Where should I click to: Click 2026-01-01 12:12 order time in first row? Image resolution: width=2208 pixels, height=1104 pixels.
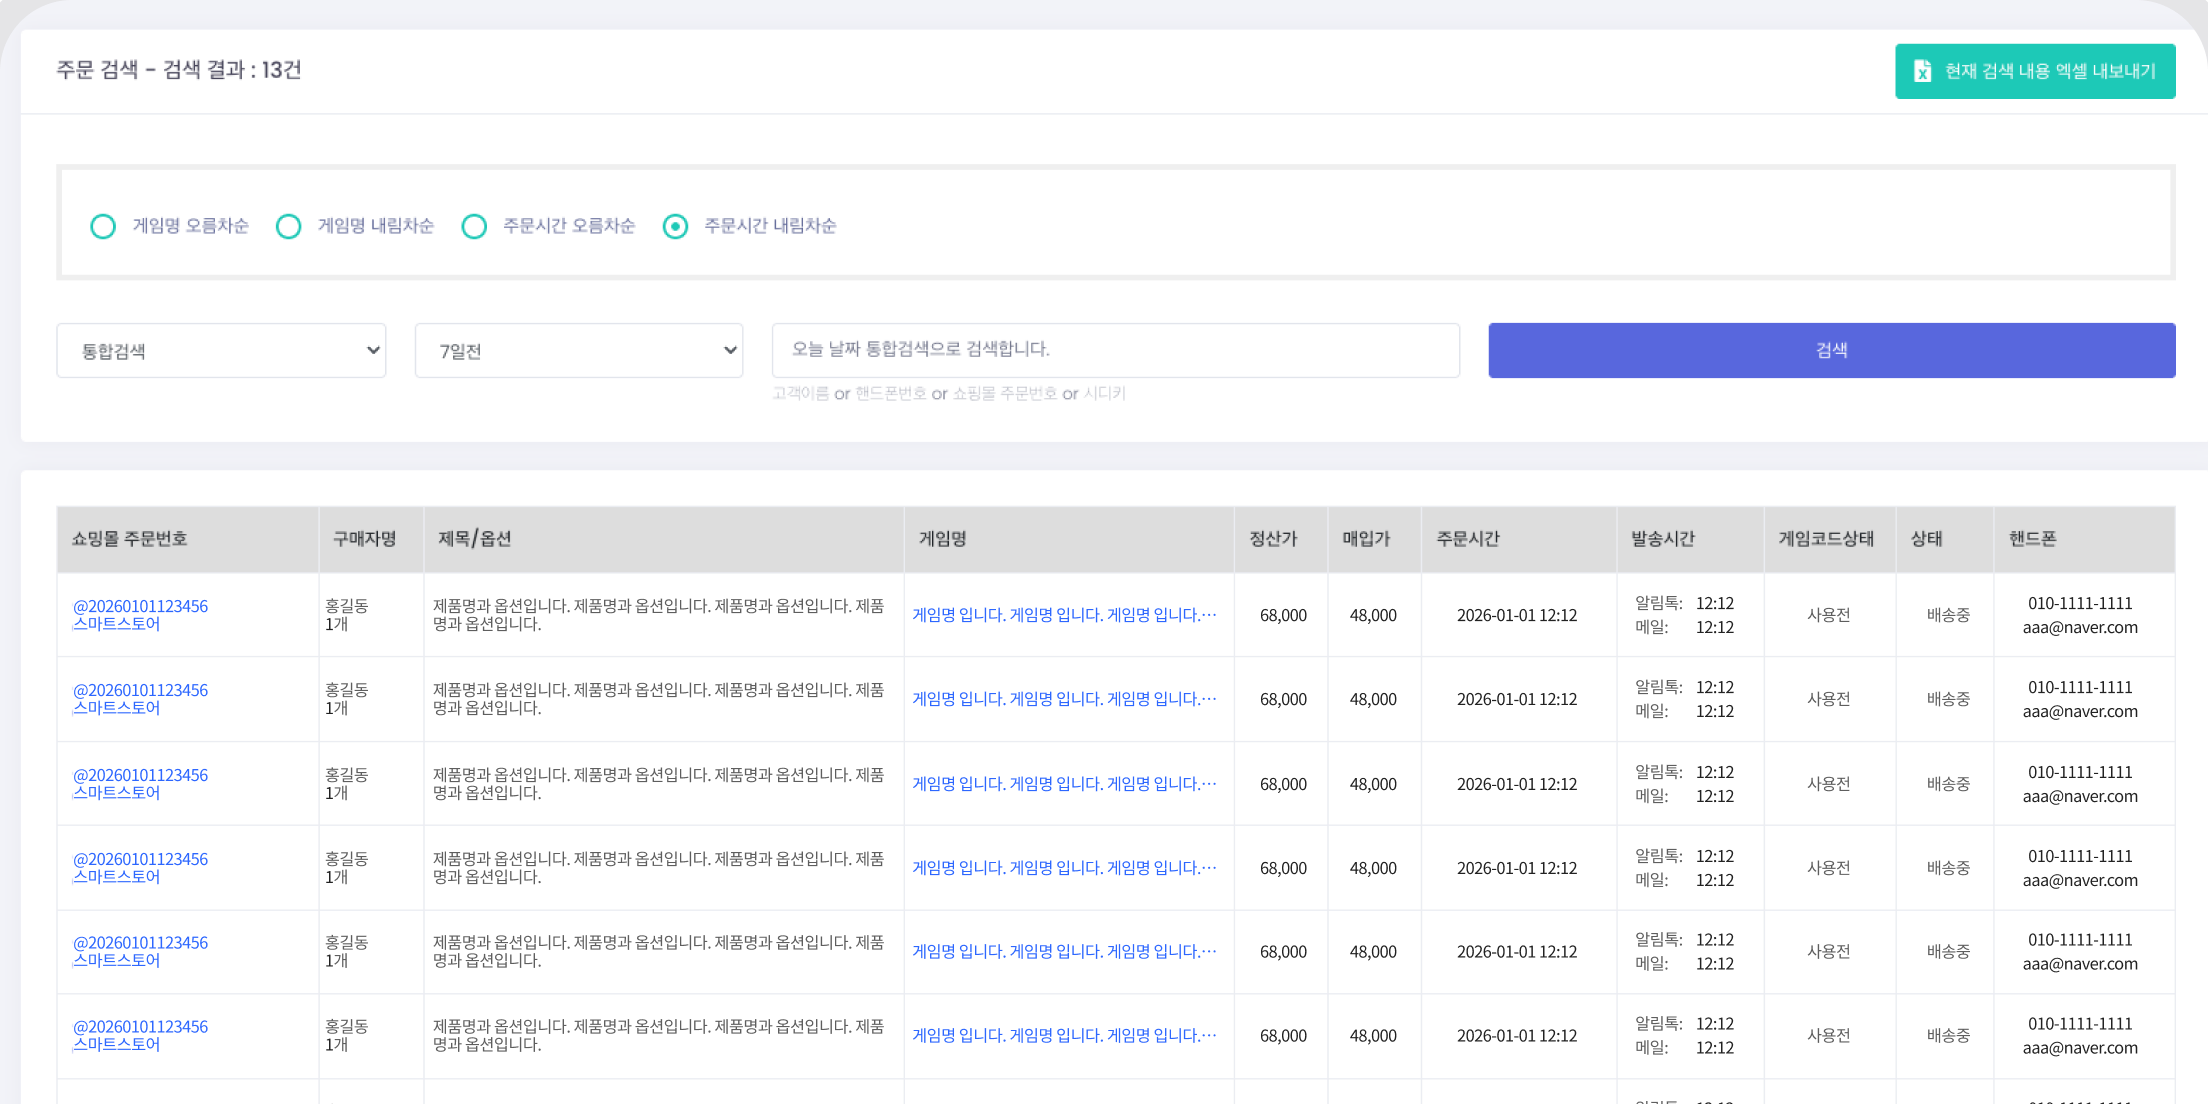1516,615
